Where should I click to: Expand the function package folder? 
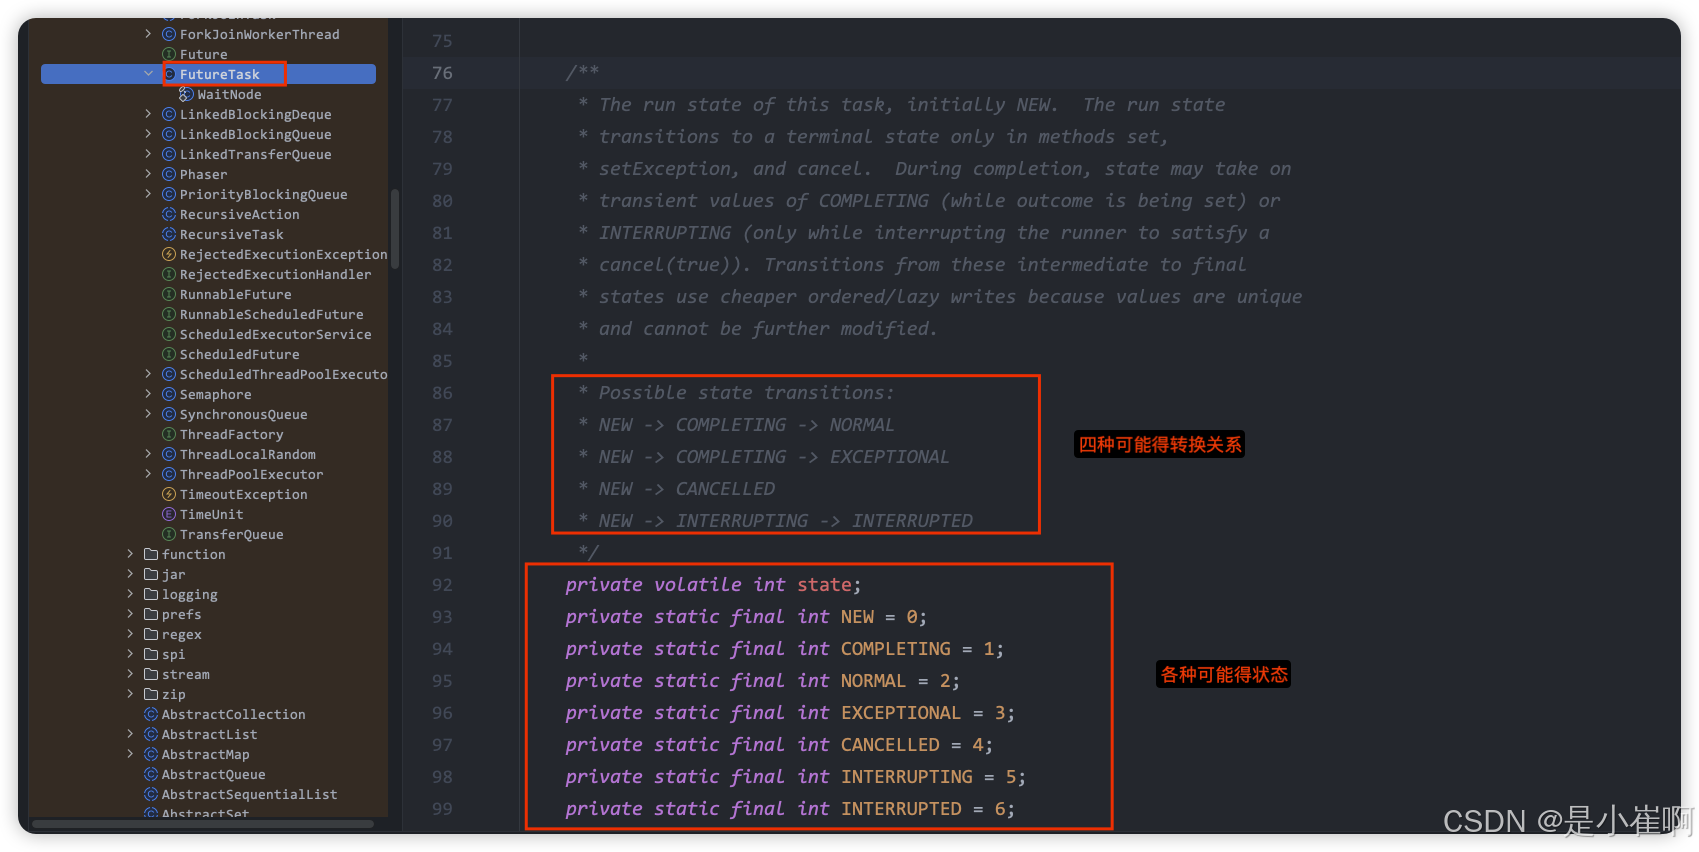click(130, 554)
